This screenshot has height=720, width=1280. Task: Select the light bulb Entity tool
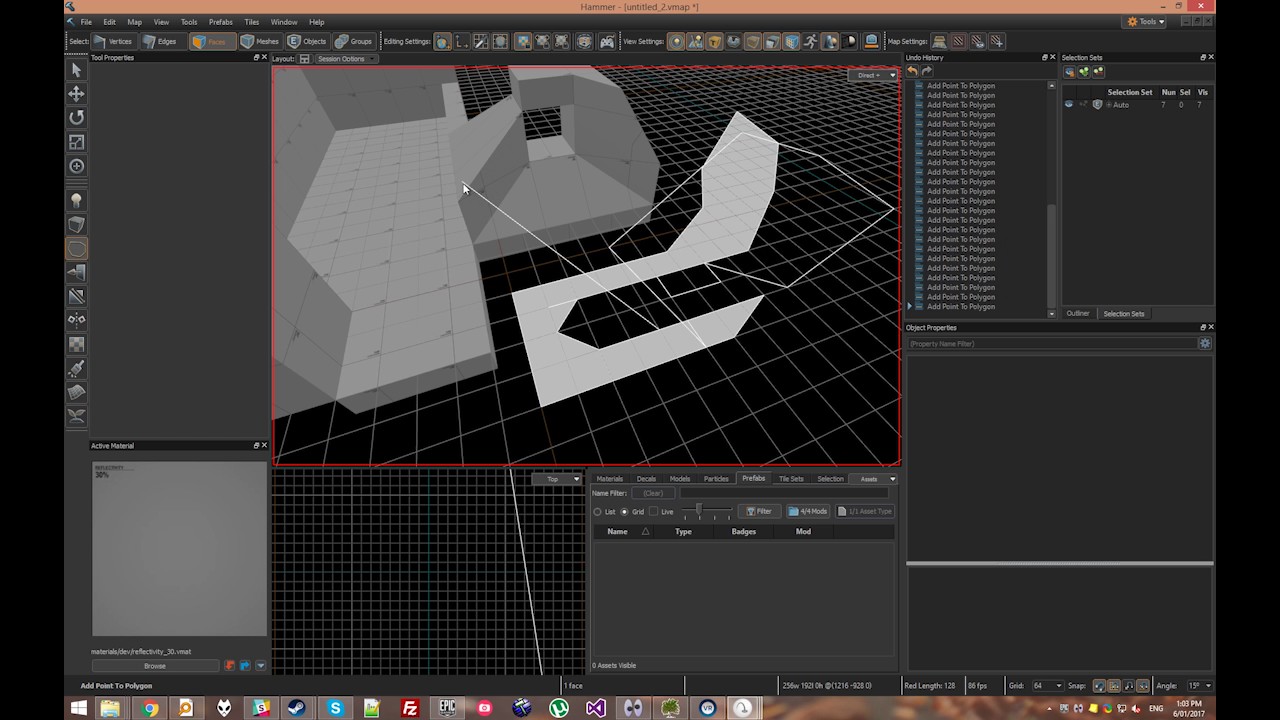76,201
